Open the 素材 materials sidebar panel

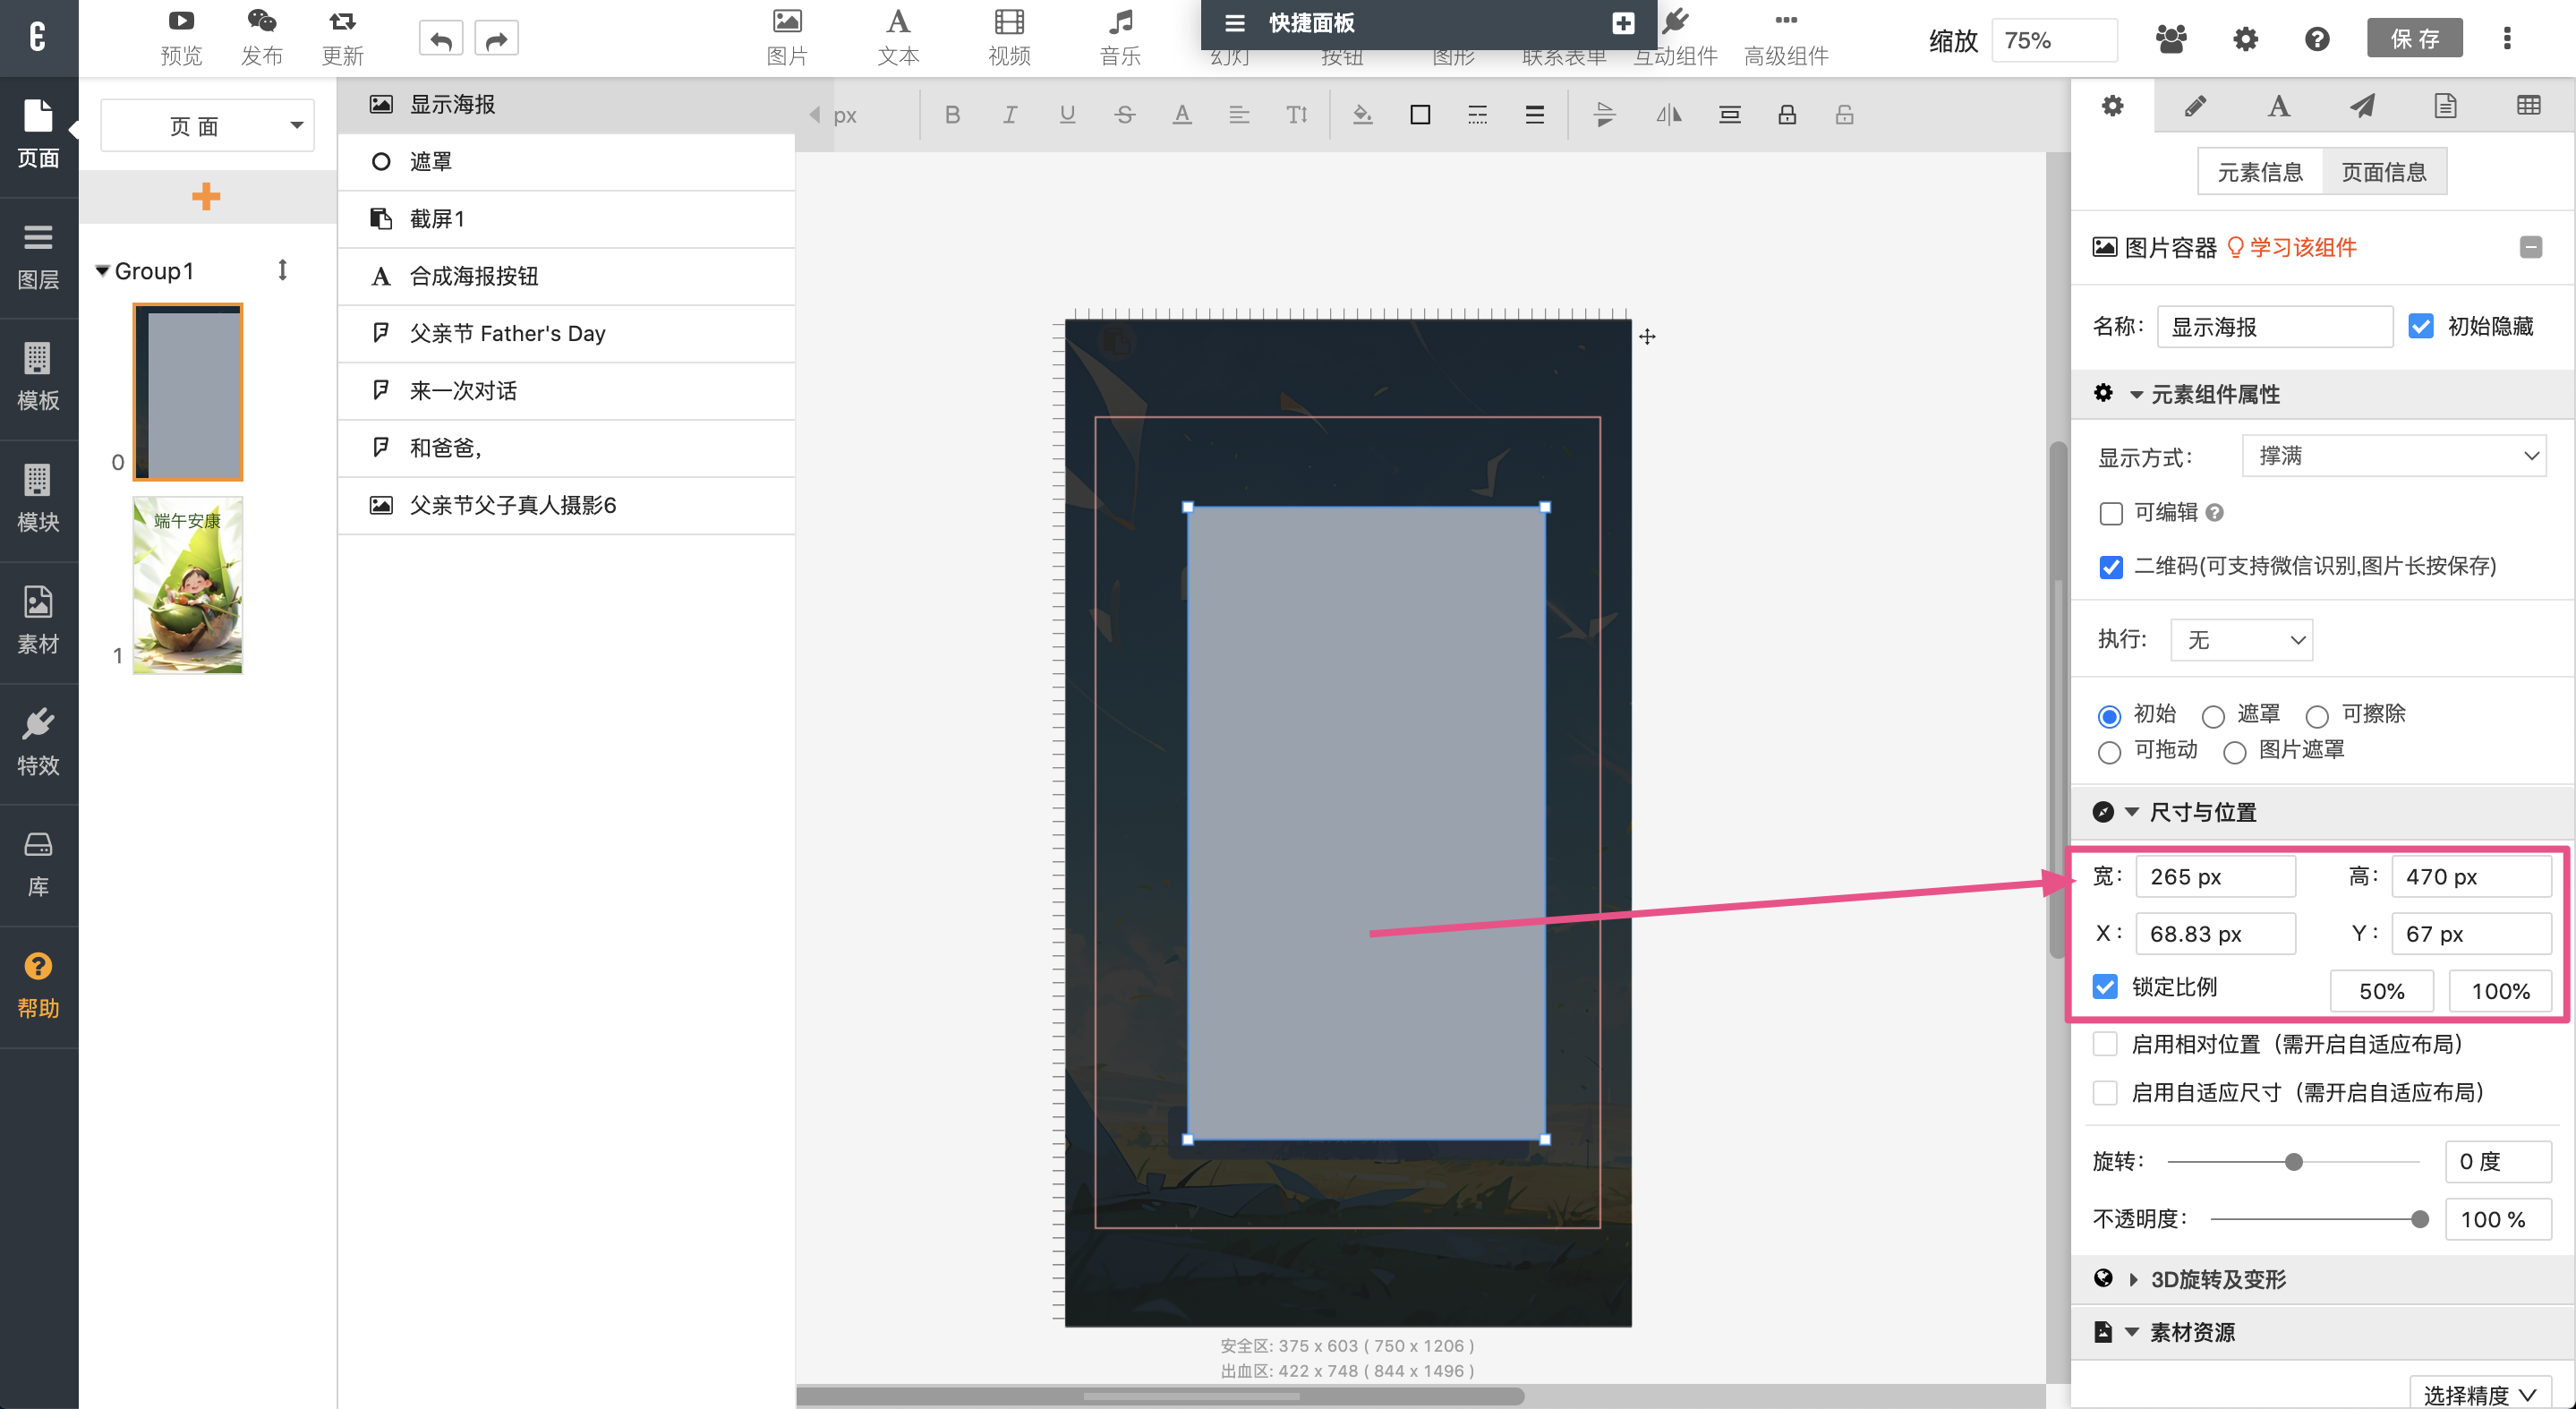tap(38, 620)
